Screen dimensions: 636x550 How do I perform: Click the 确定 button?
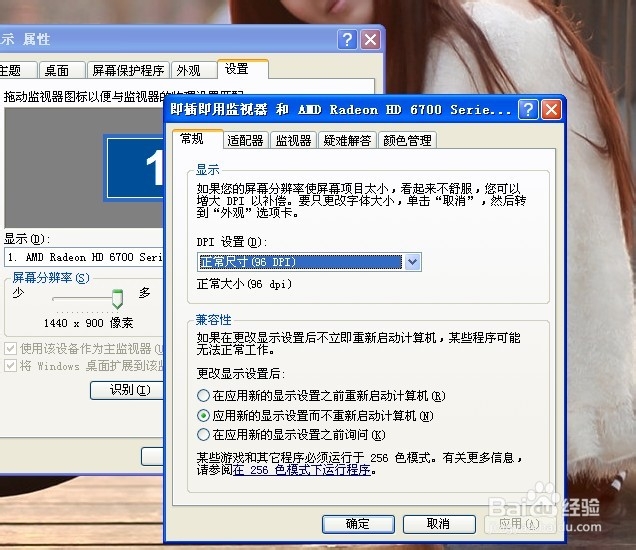[358, 524]
